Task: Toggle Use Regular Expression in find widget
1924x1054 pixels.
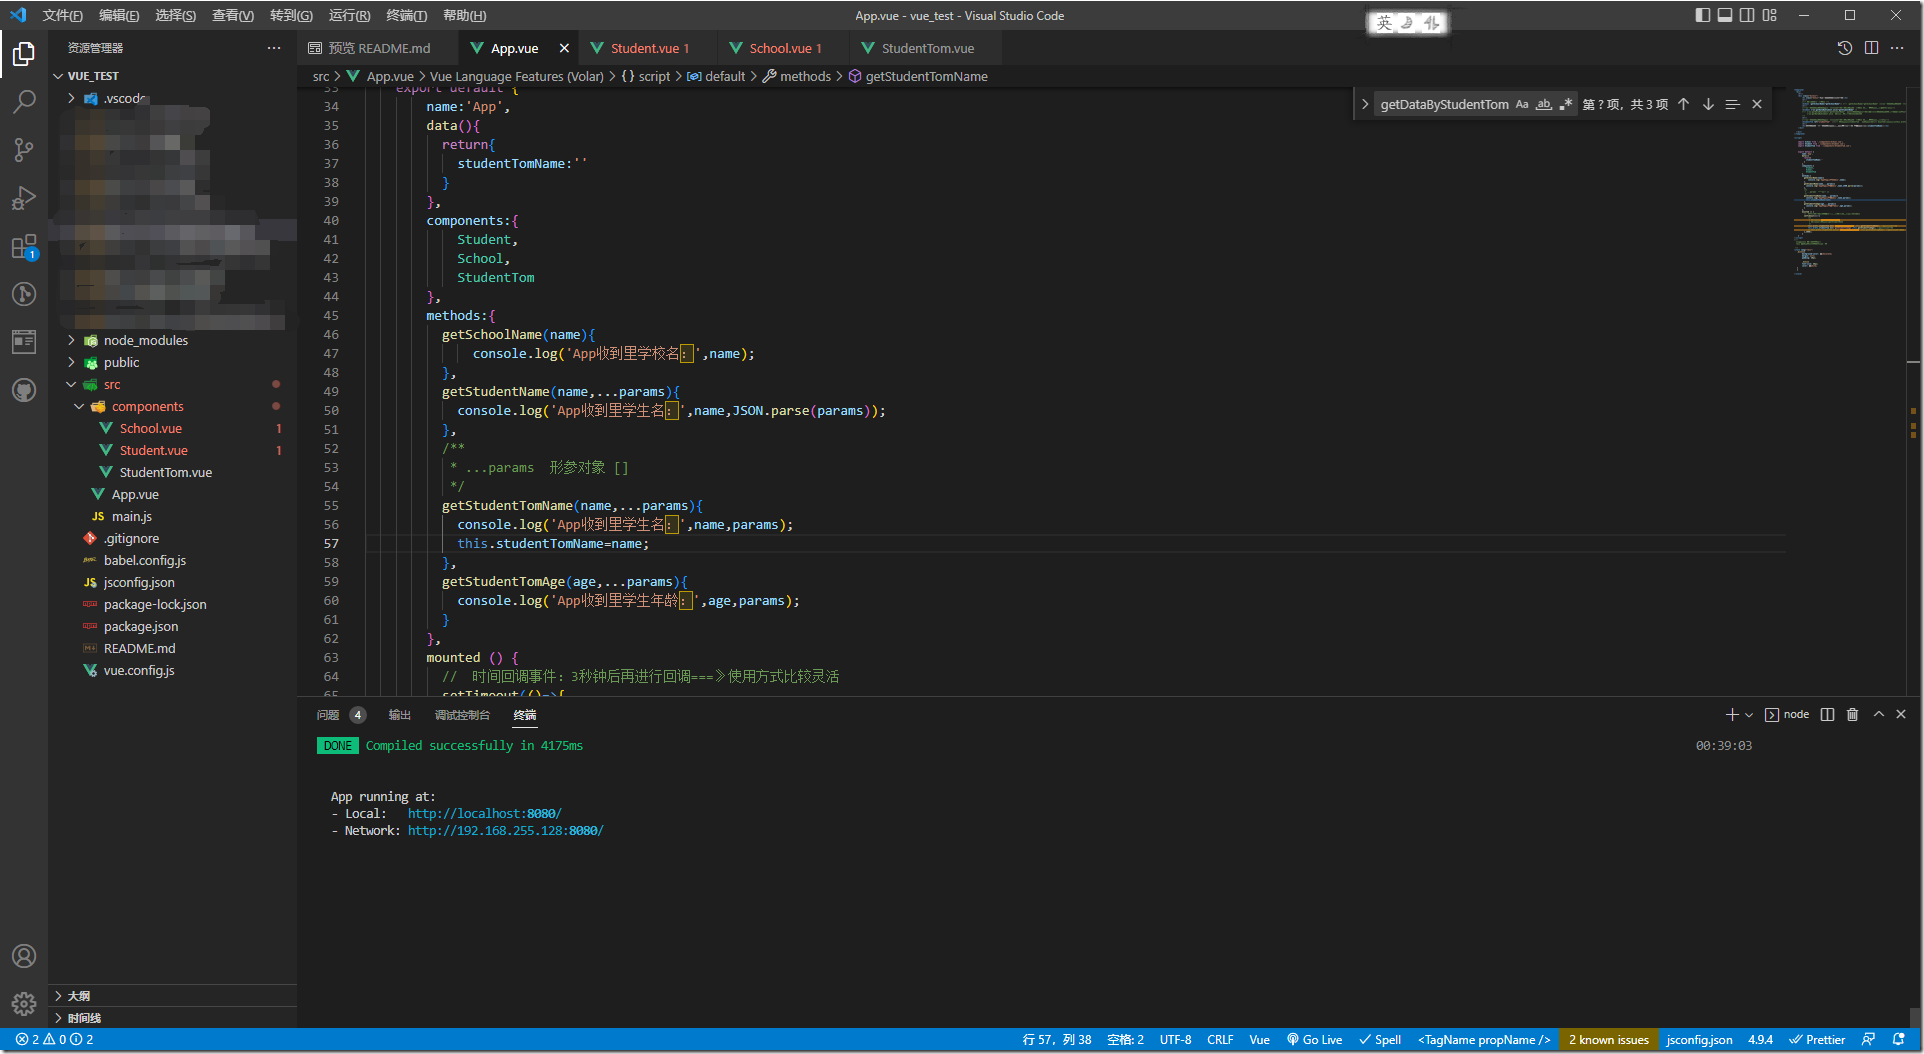Action: 1566,104
